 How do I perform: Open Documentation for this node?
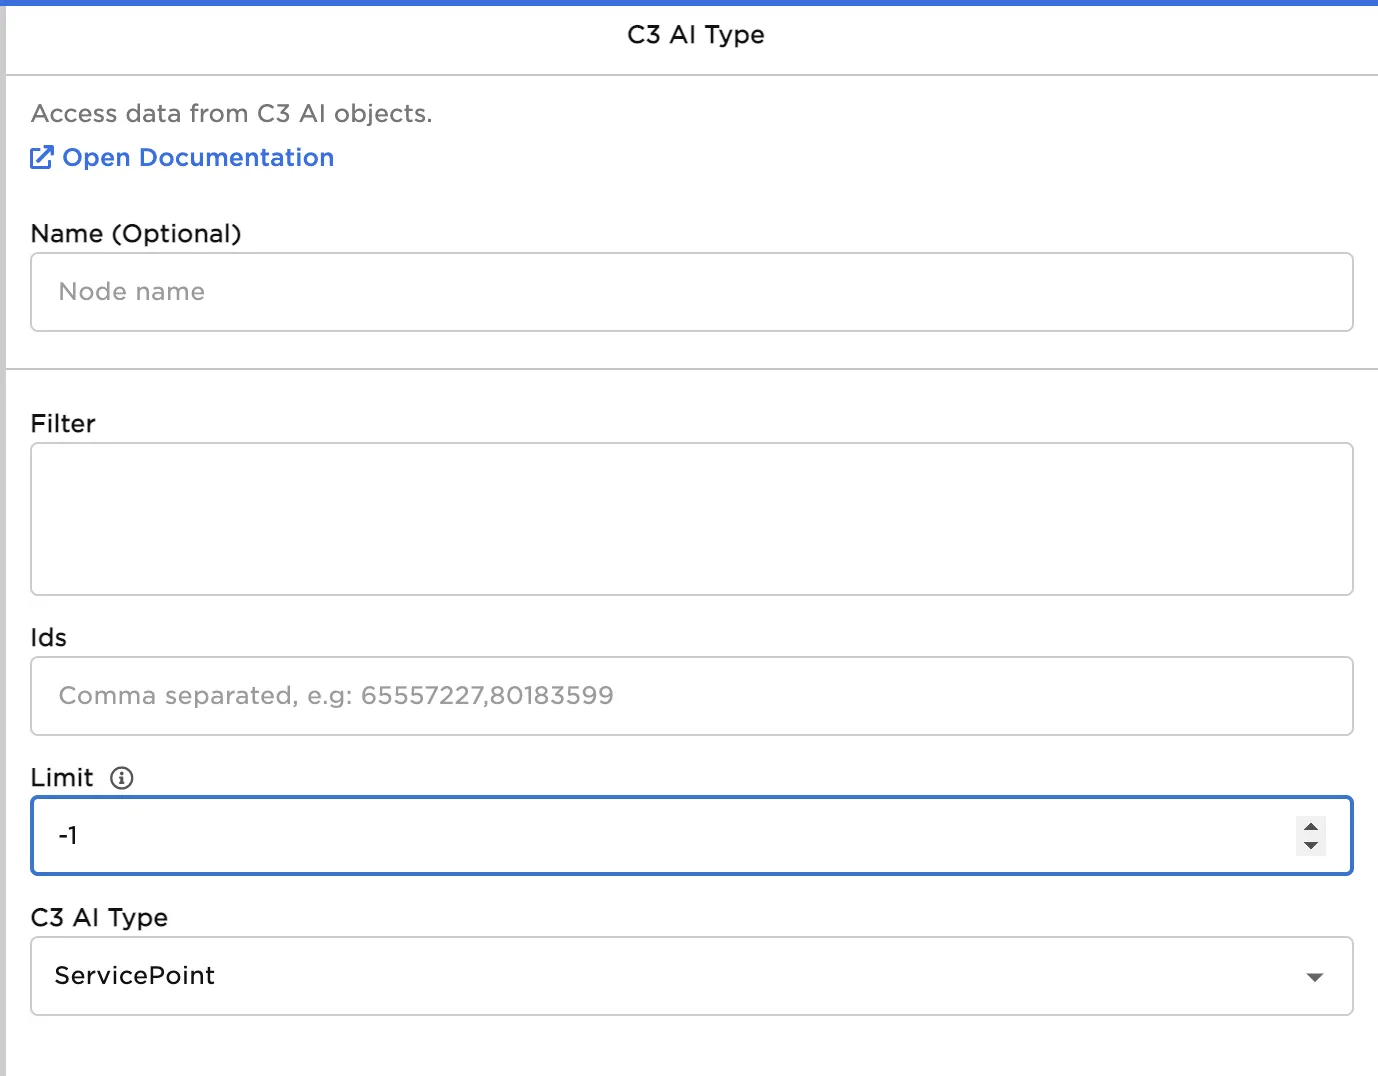pyautogui.click(x=198, y=157)
